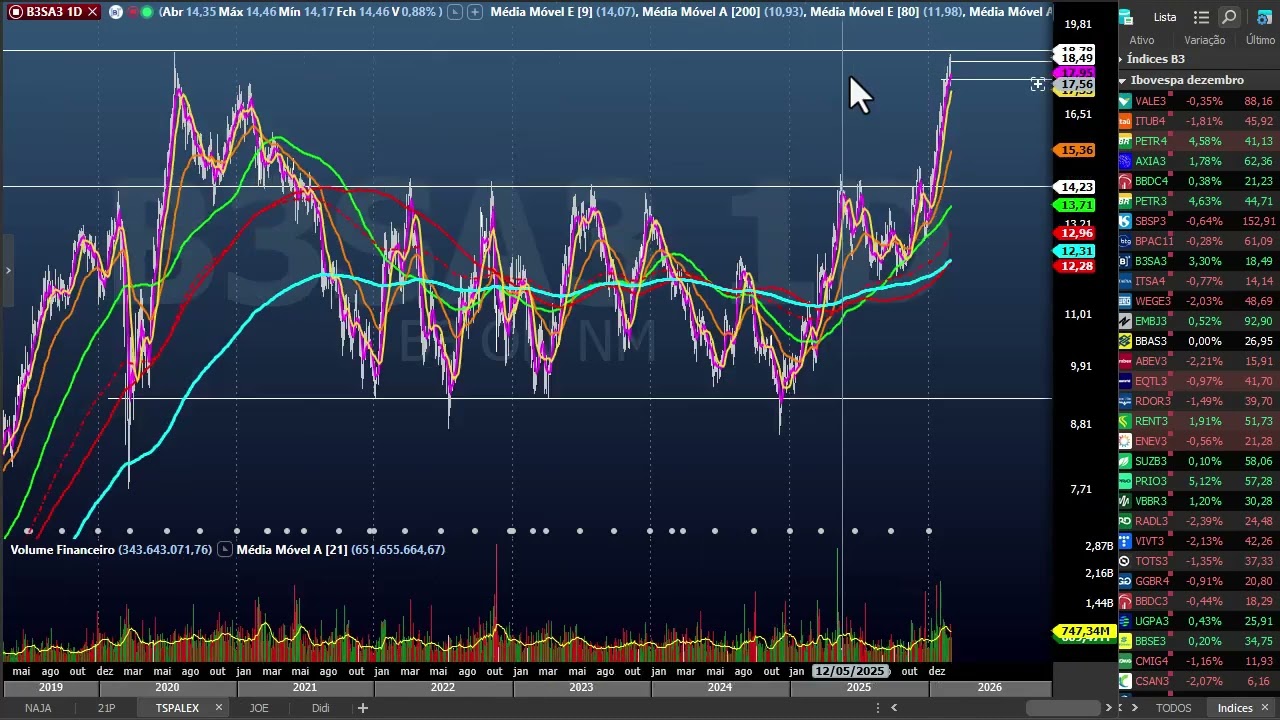Click the BBDC4 company logo icon
Screen dimensions: 1280x720
[1125, 181]
